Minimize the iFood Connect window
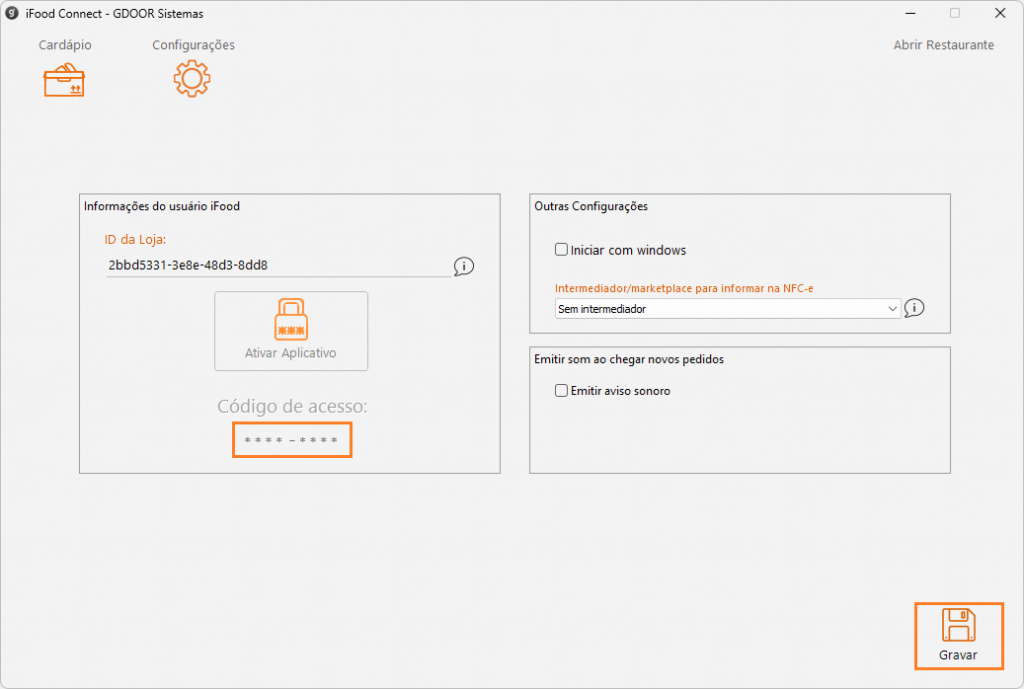The image size is (1024, 689). pyautogui.click(x=910, y=13)
